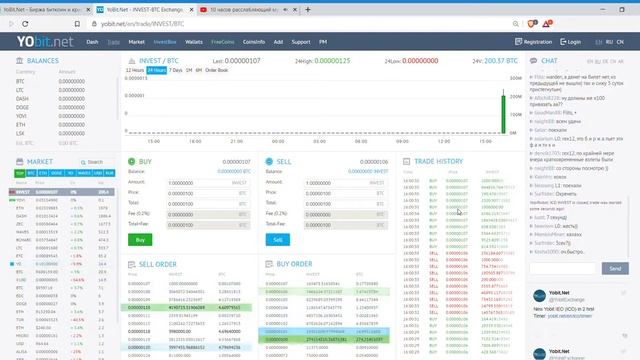Click the blue Sell circle icon
This screenshot has width=640, height=360.
269,162
